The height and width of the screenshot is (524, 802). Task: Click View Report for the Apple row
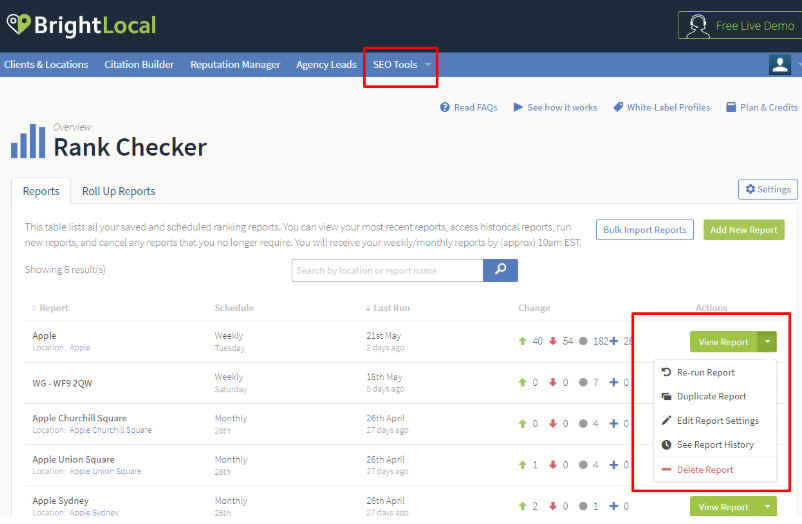coord(723,341)
